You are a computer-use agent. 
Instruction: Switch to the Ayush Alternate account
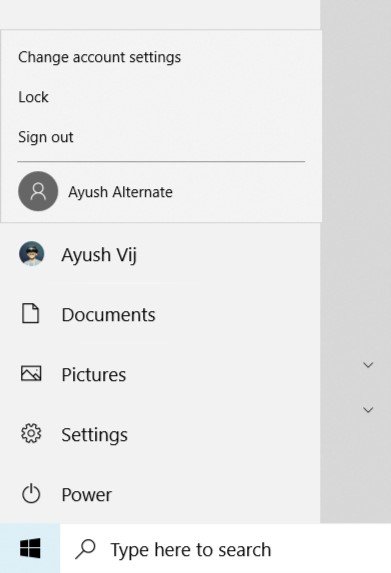(161, 191)
